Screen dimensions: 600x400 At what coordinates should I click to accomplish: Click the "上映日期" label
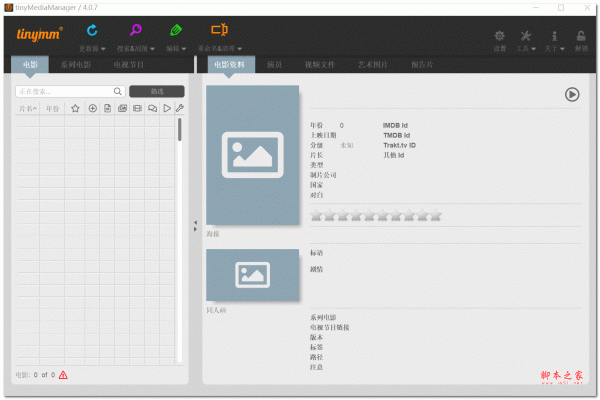click(323, 135)
